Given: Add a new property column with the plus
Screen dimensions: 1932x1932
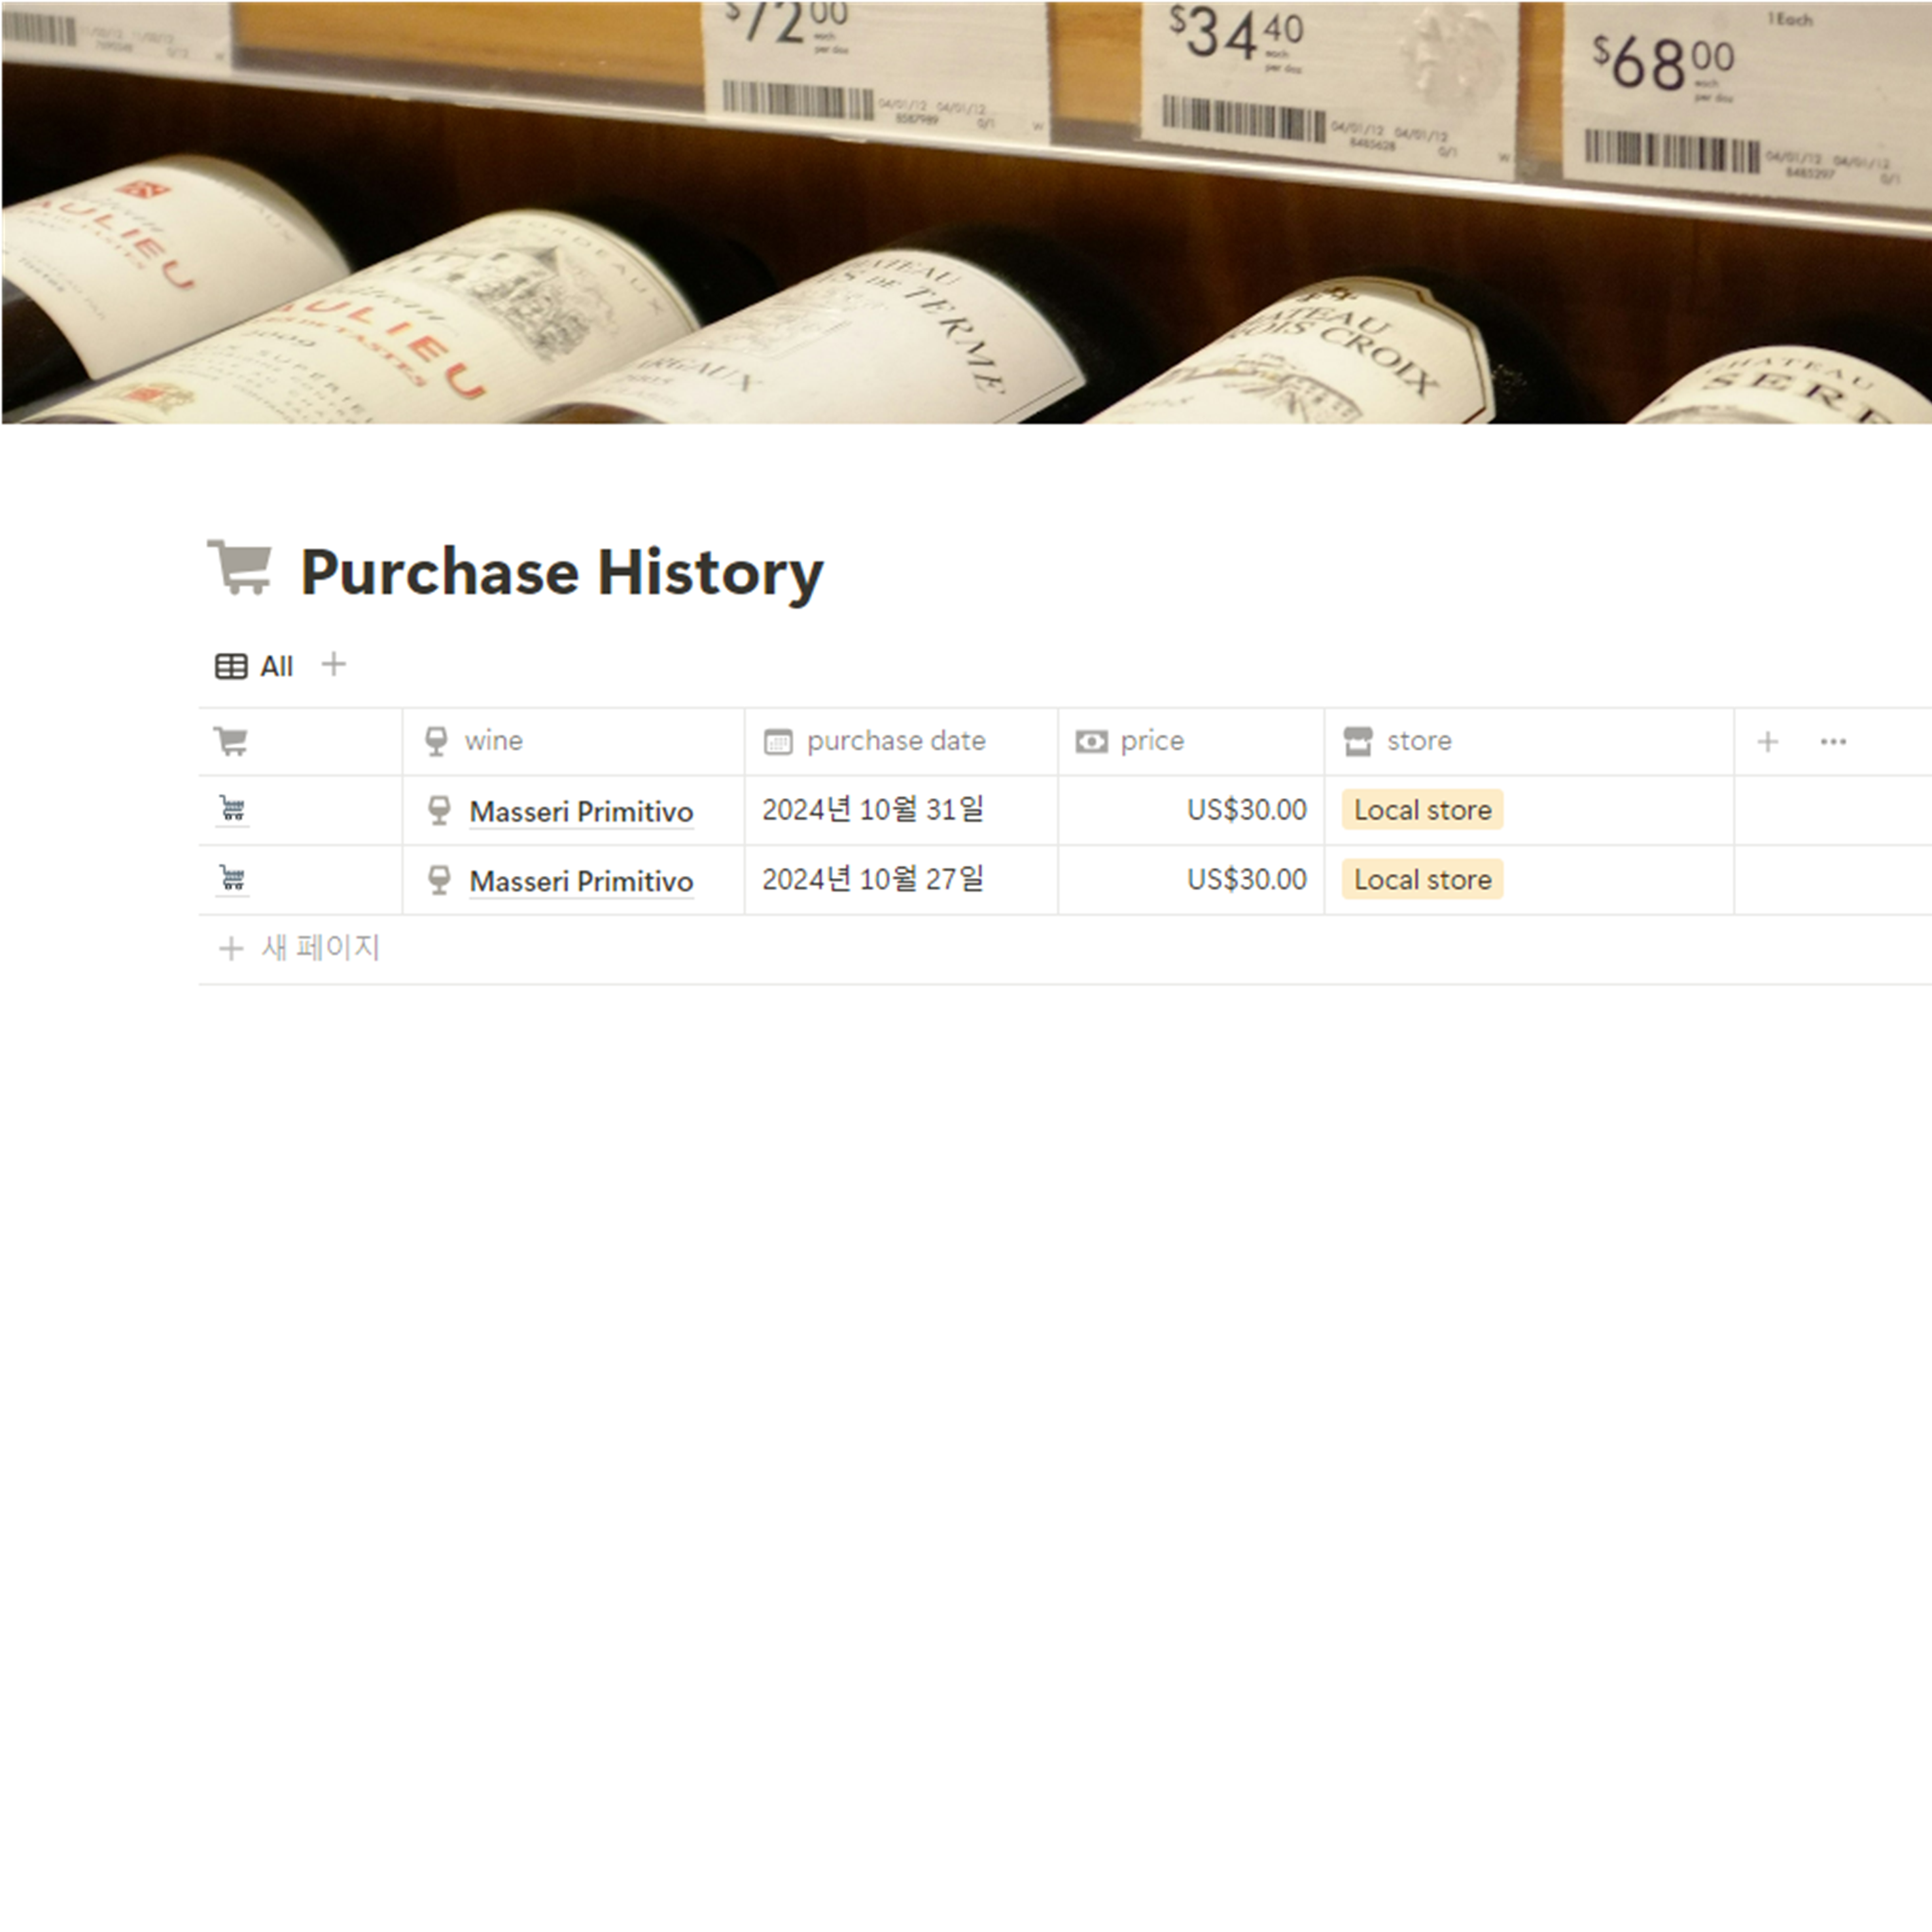Looking at the screenshot, I should click(1767, 741).
